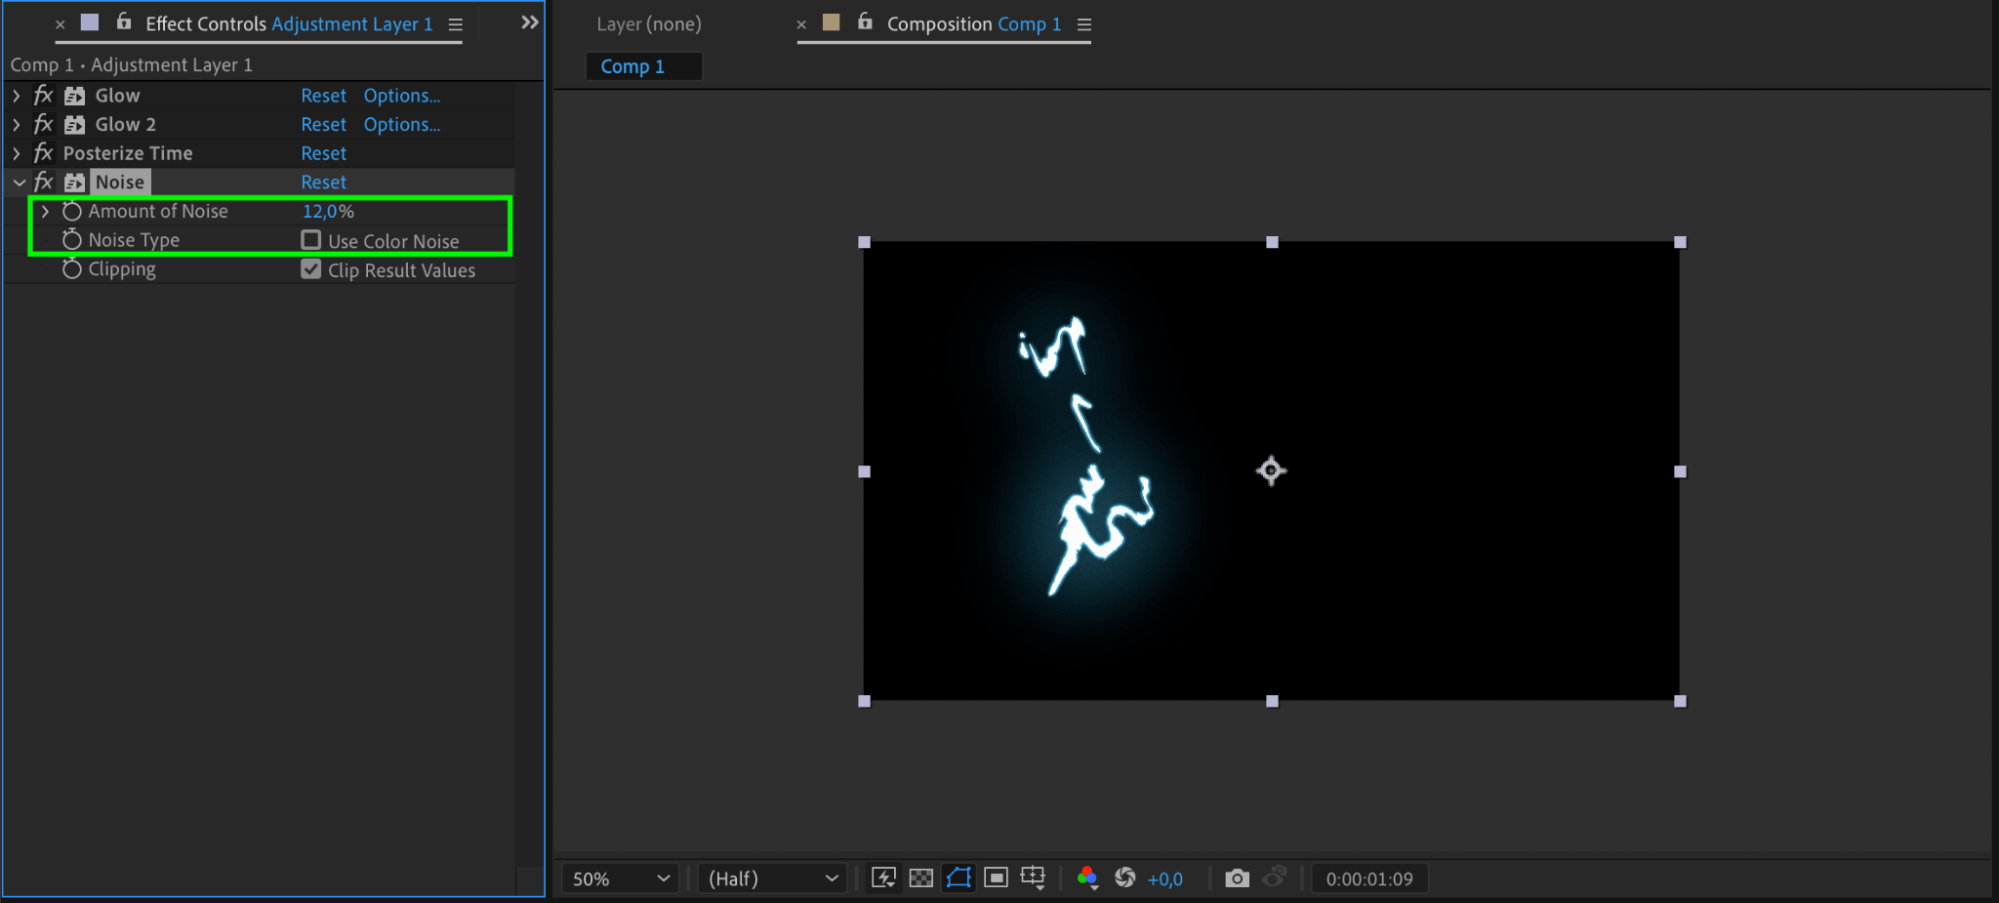This screenshot has height=903, width=1999.
Task: Open Options for the Glow effect
Action: pyautogui.click(x=402, y=95)
